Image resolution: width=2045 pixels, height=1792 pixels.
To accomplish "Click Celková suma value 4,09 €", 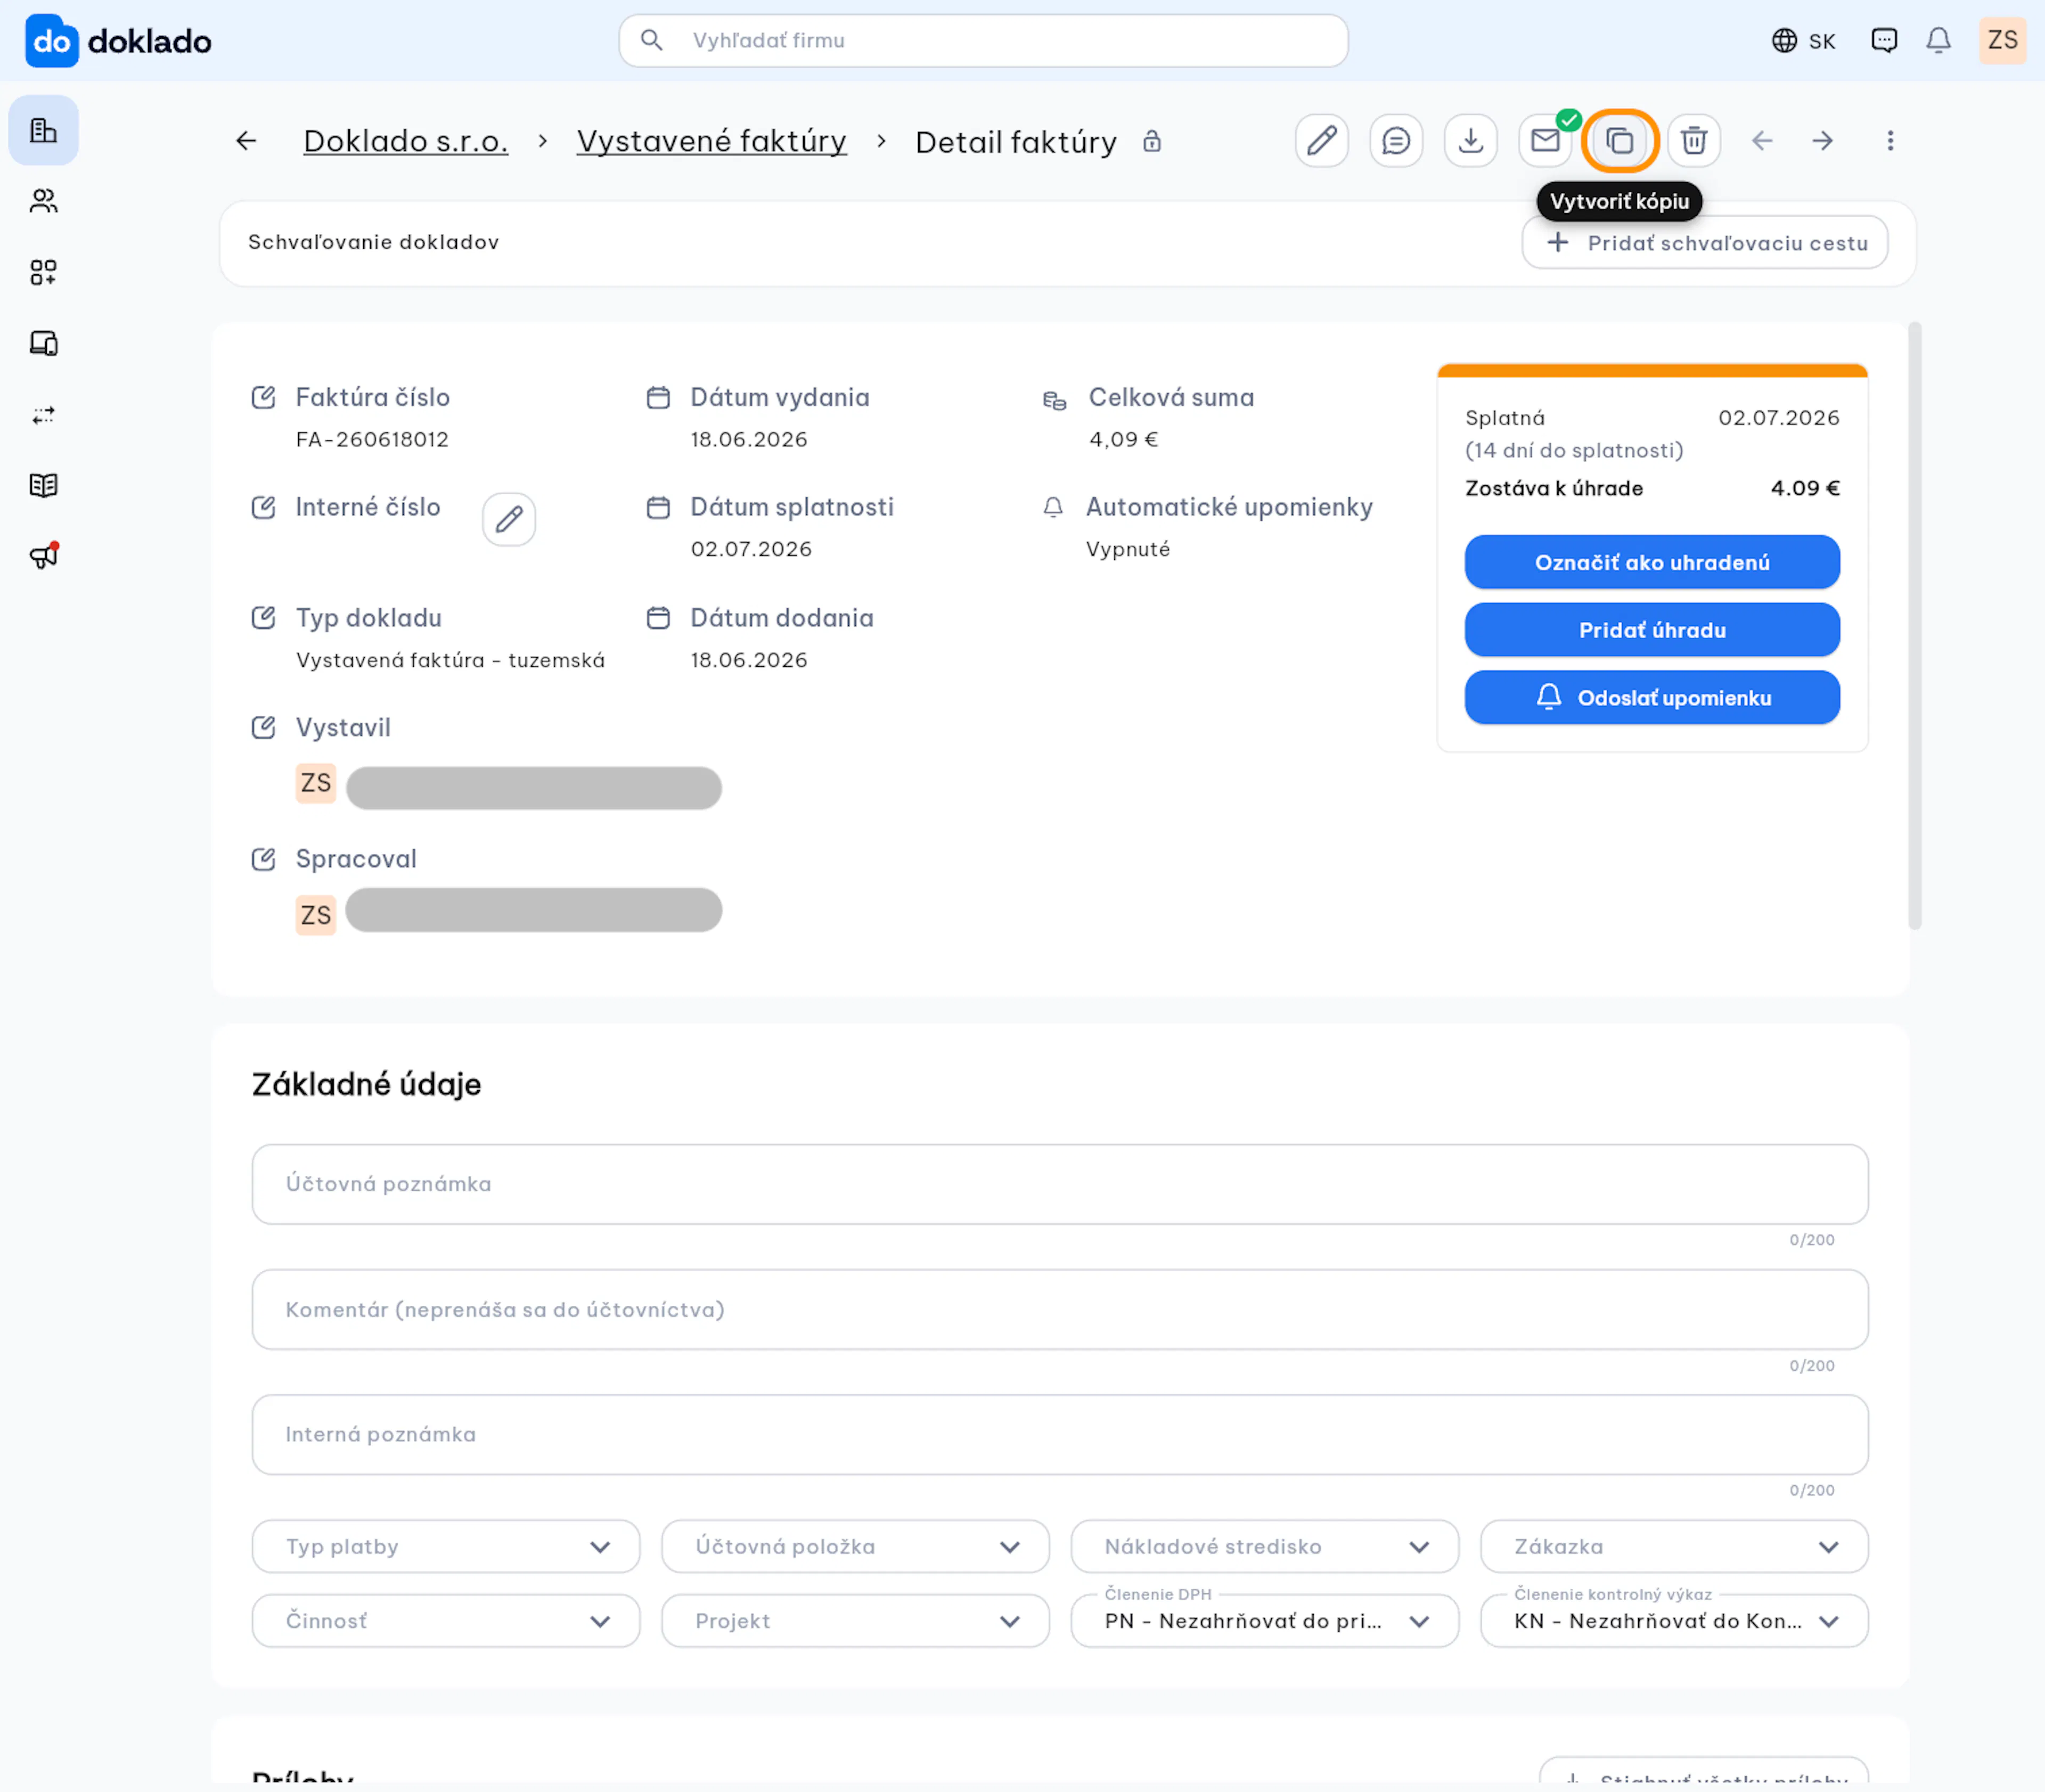I will coord(1123,439).
